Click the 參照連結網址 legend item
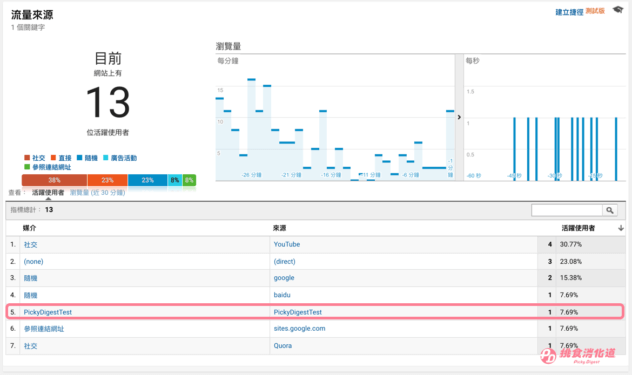 pyautogui.click(x=48, y=167)
